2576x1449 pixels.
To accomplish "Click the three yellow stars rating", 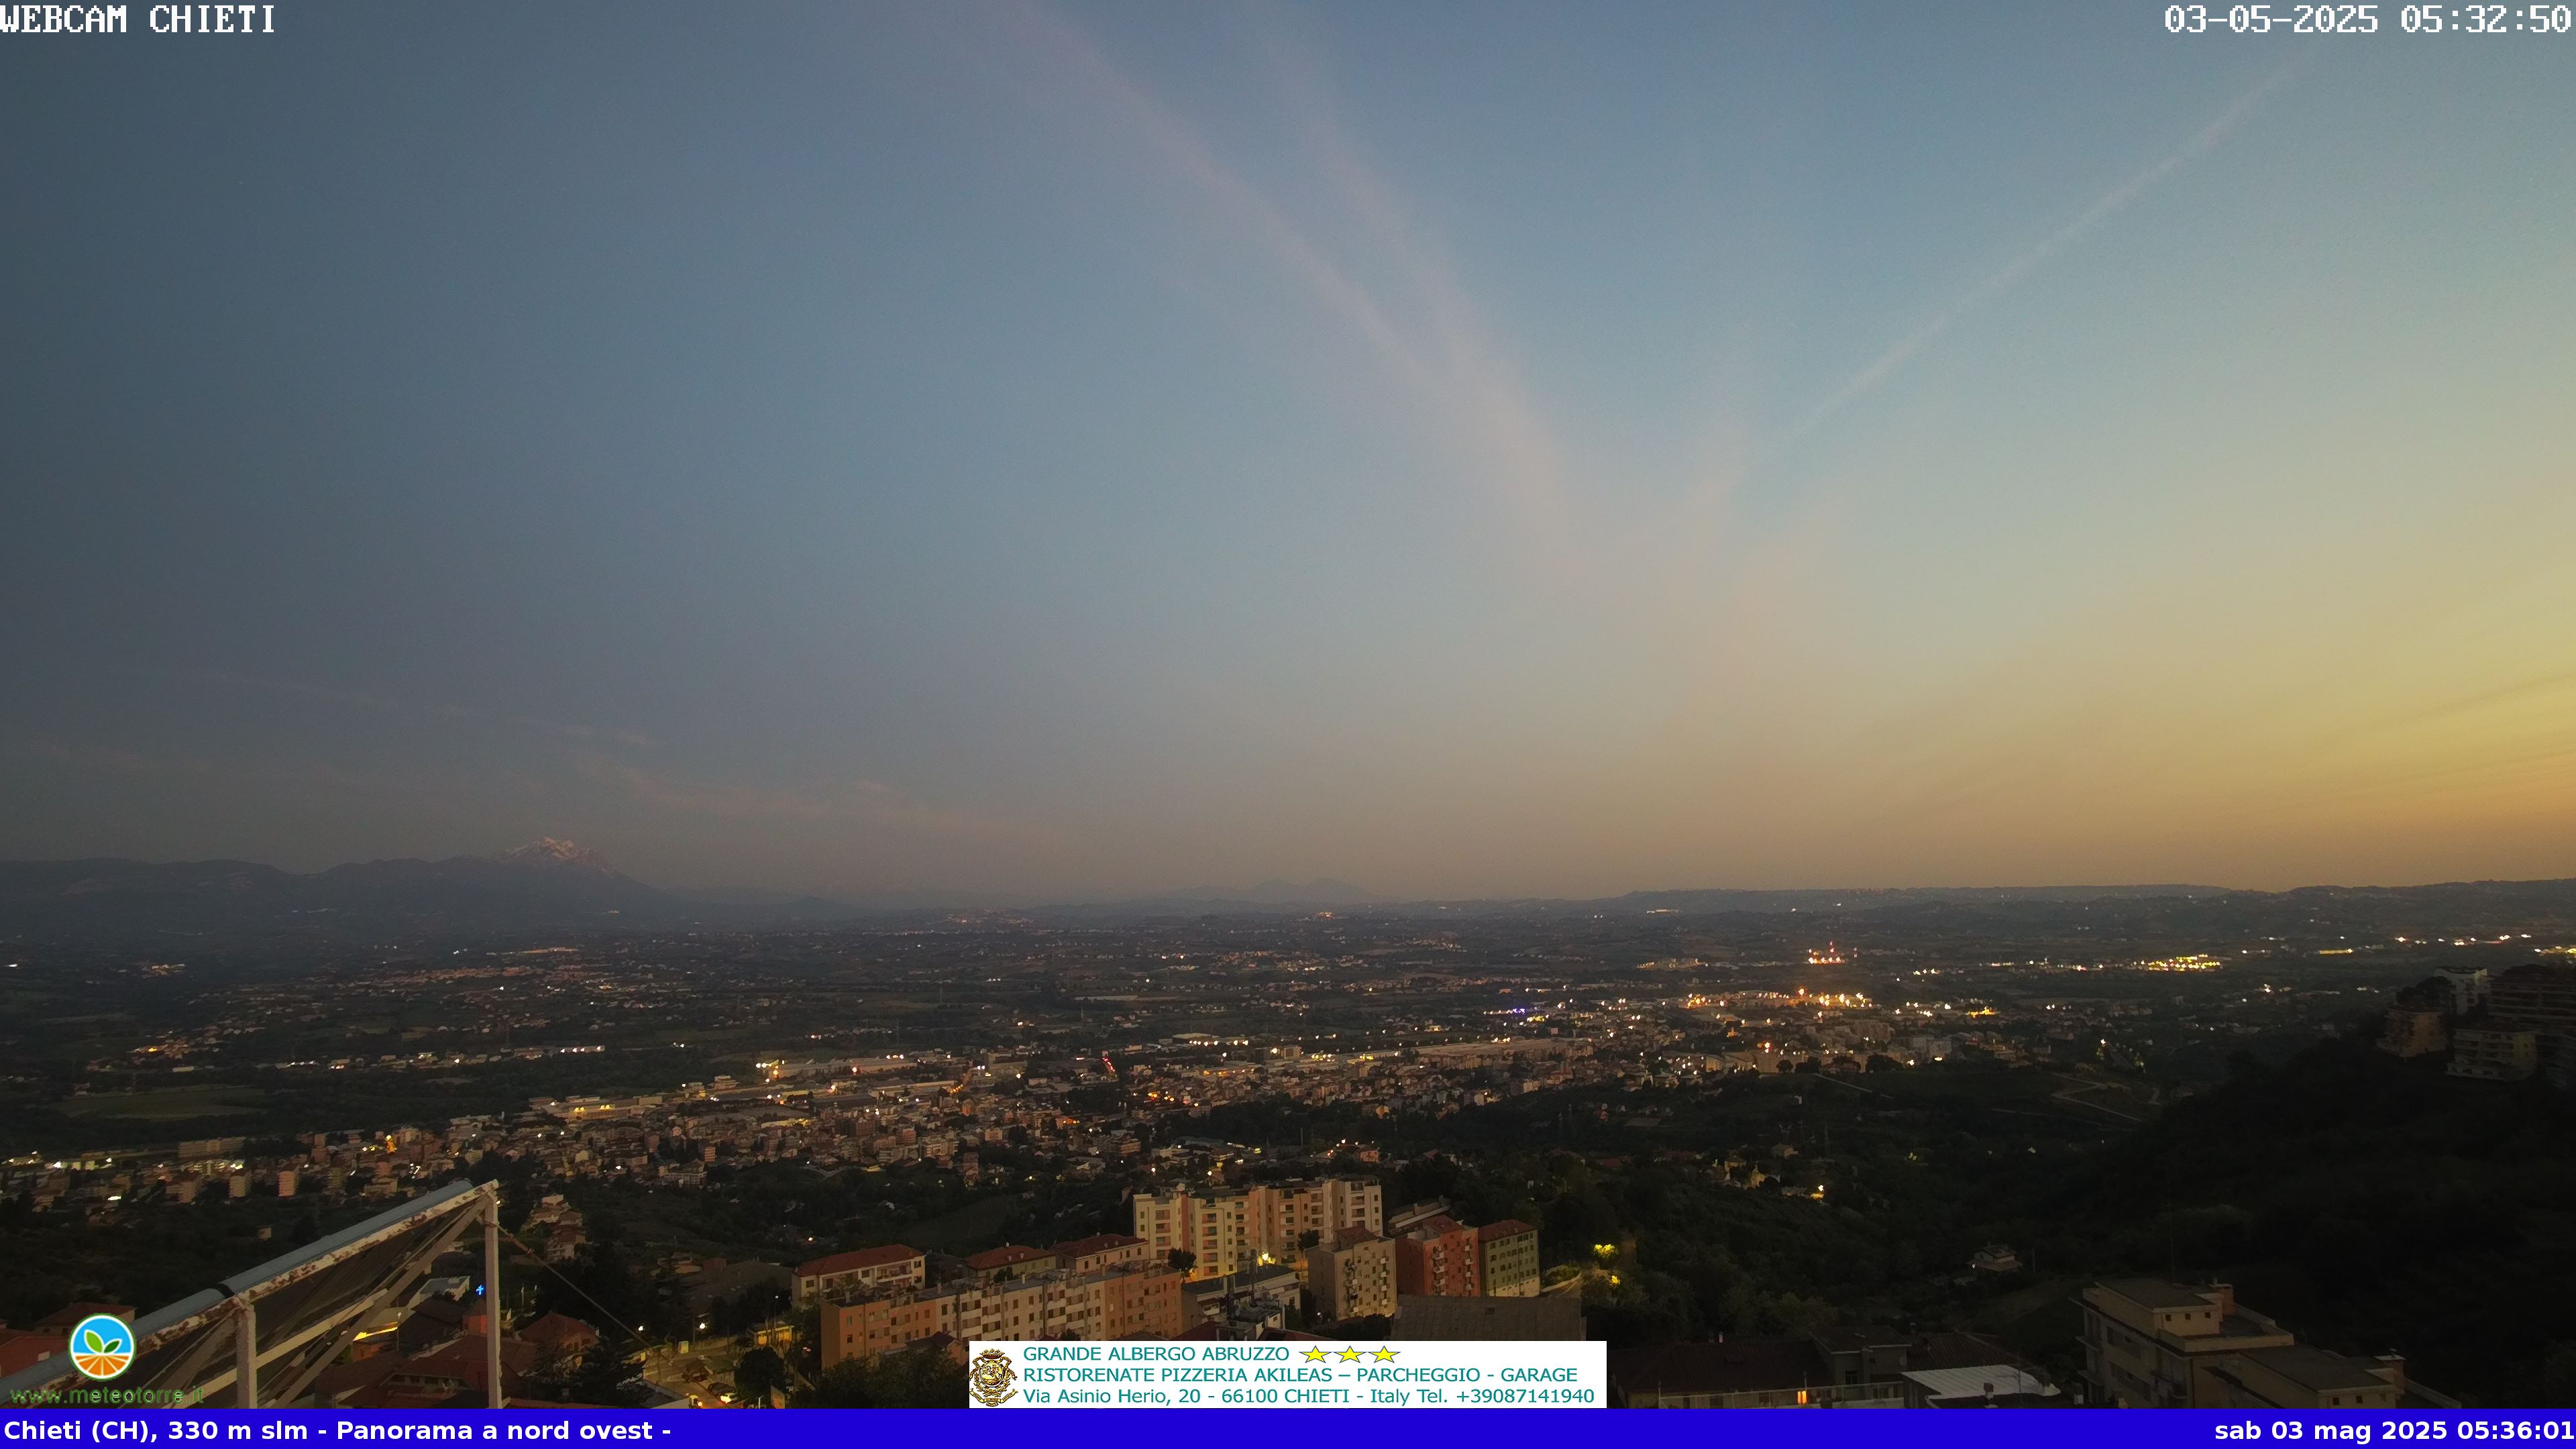I will (x=1349, y=1354).
